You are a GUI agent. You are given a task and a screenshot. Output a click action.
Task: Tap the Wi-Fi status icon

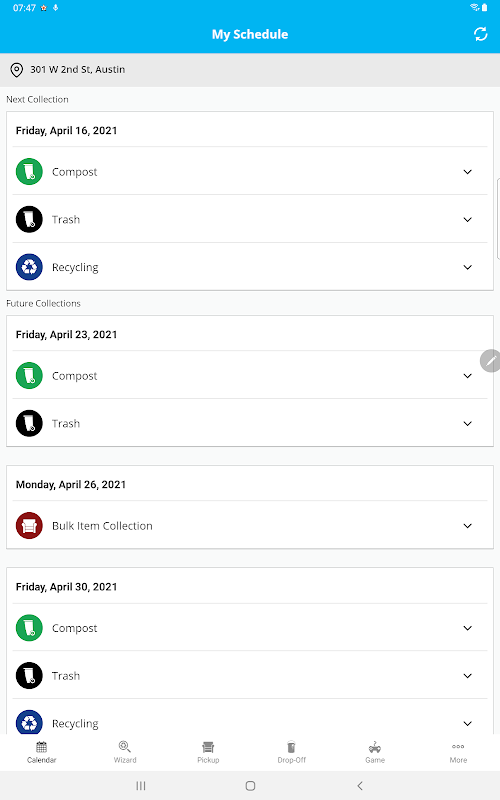pos(474,8)
